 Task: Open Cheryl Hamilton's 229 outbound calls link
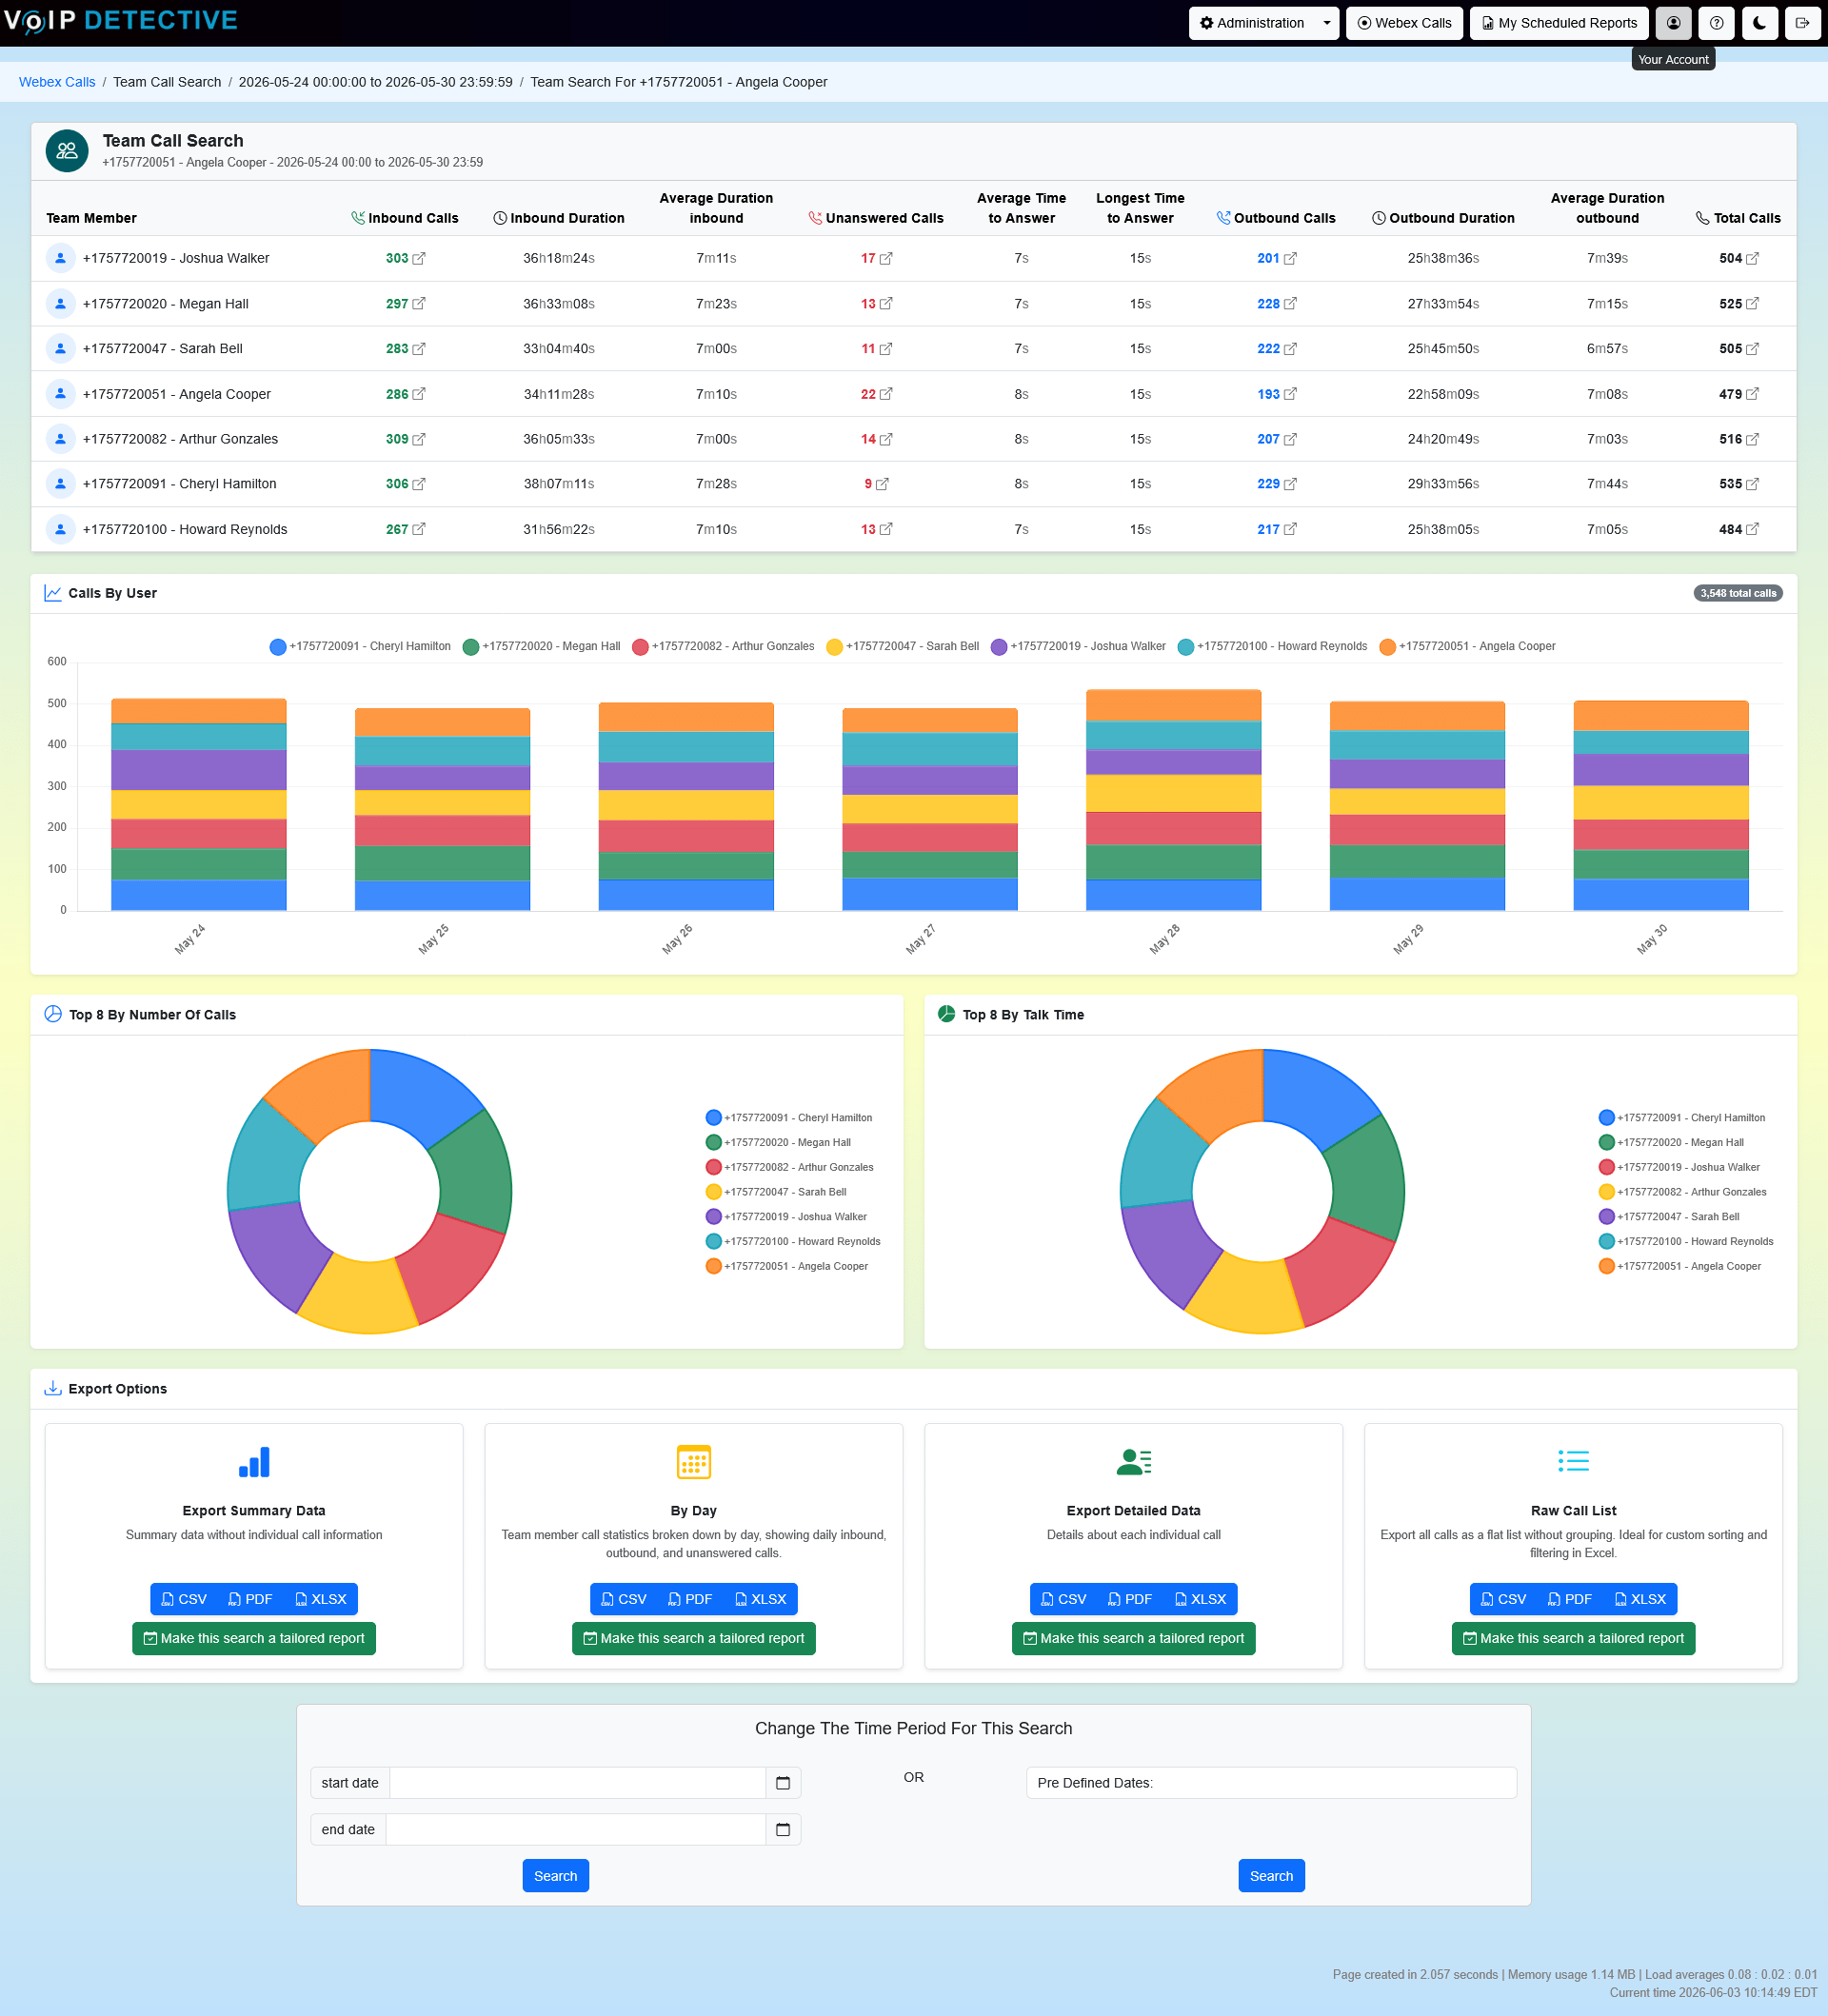click(1277, 484)
